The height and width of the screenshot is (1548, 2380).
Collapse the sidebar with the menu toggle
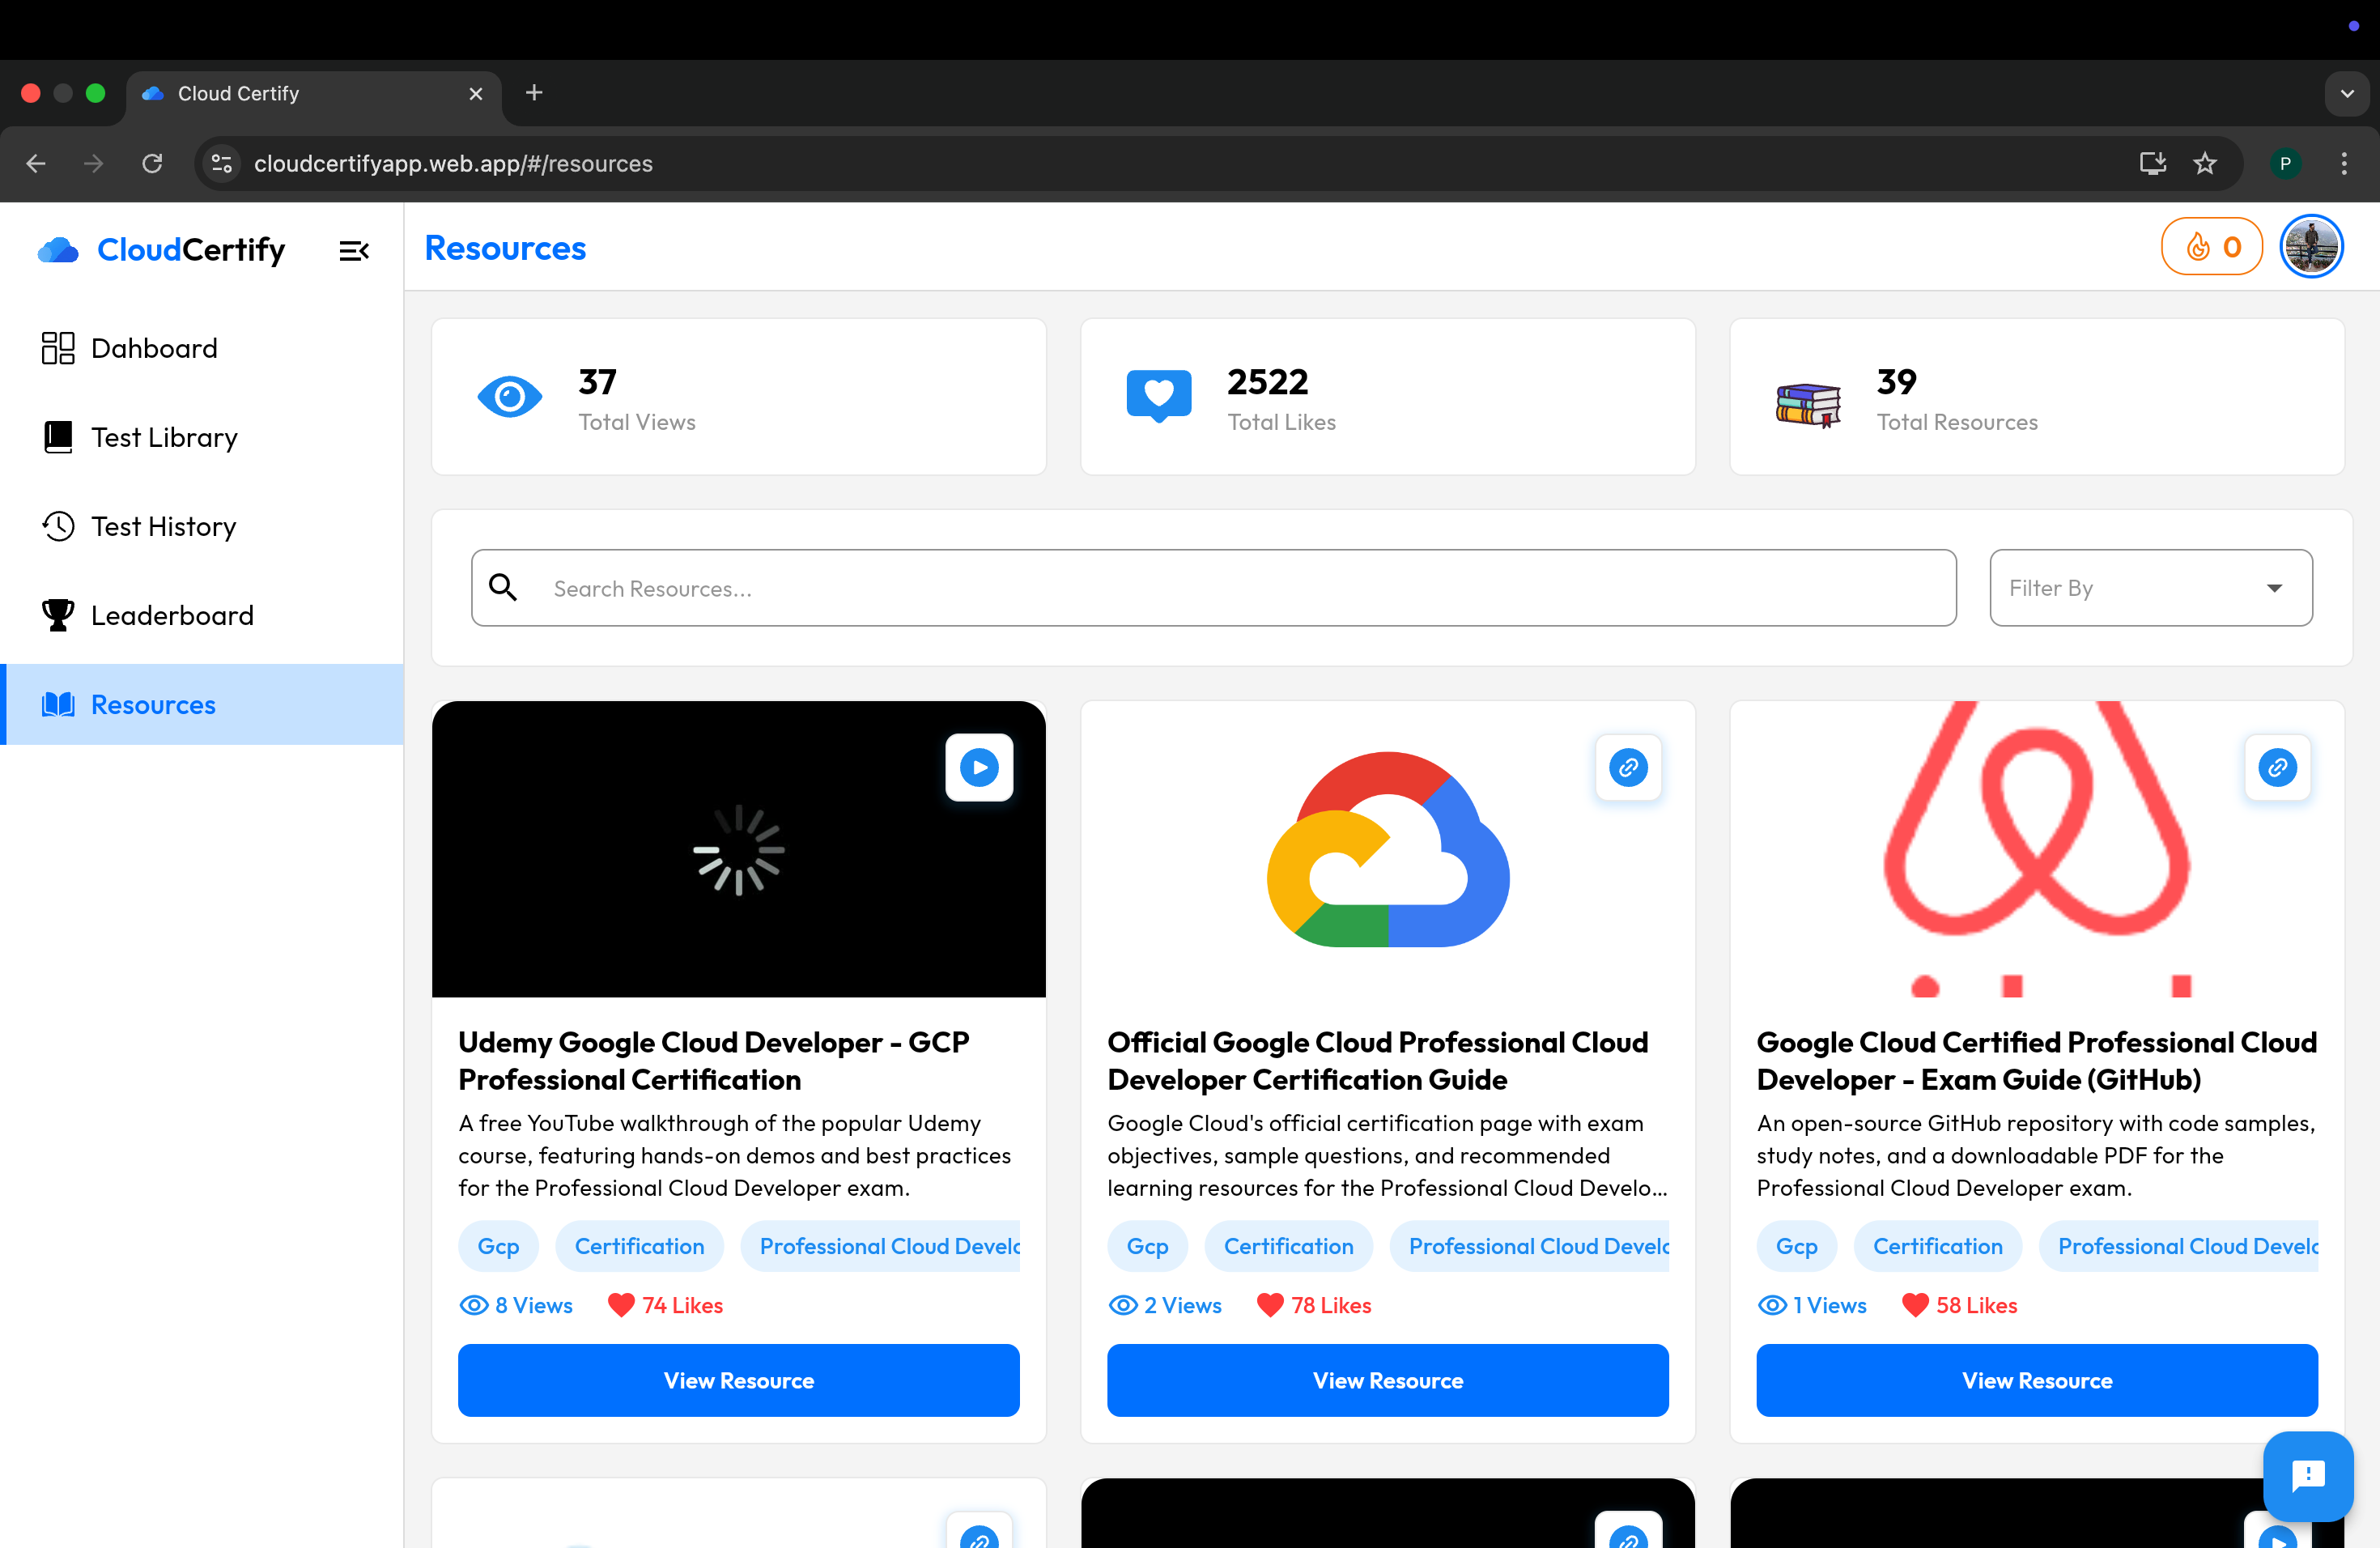click(354, 250)
